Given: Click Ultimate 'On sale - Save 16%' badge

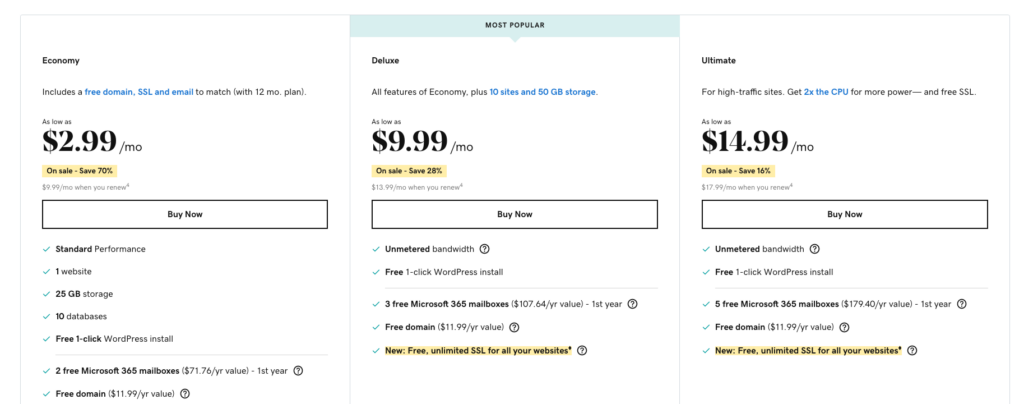Looking at the screenshot, I should pos(739,171).
